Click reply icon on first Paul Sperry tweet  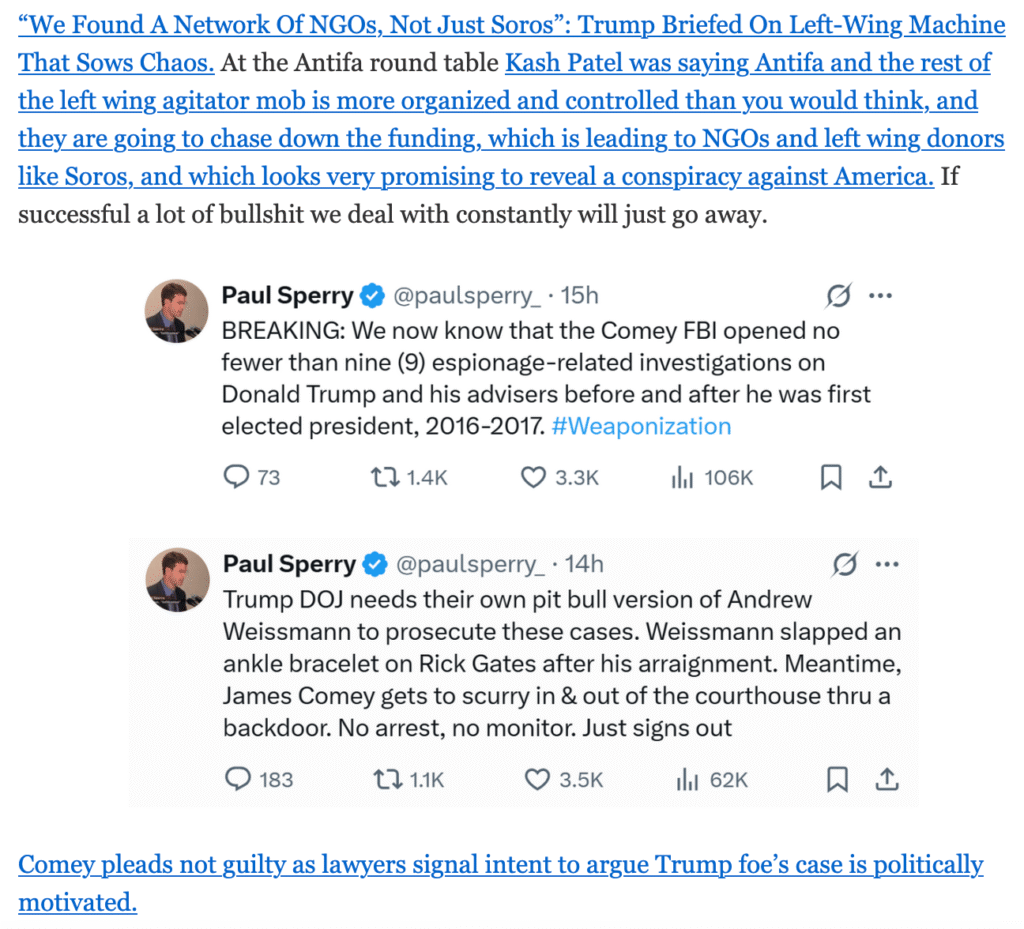point(236,478)
